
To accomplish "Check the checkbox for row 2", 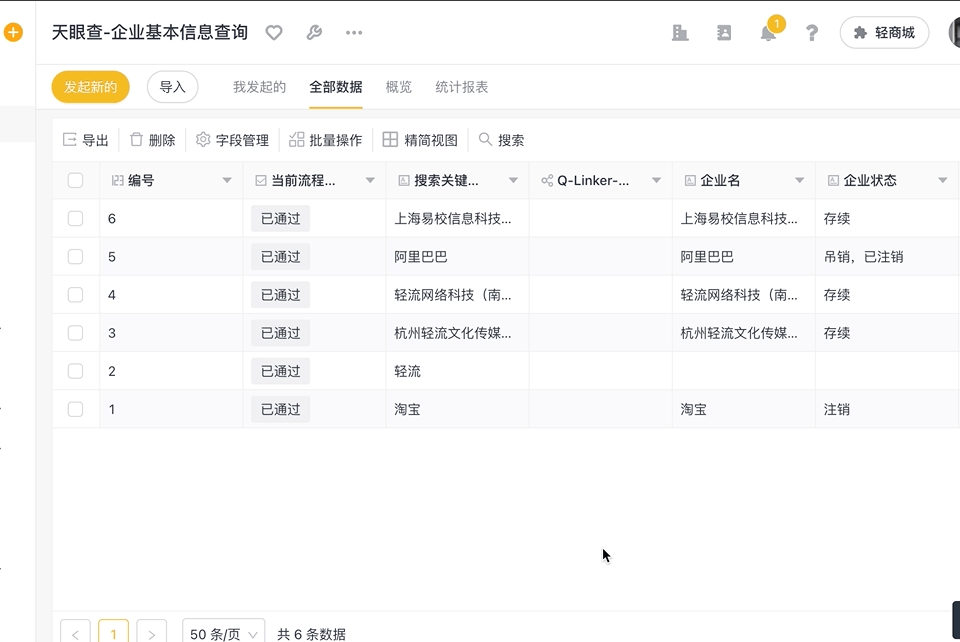I will (x=75, y=371).
